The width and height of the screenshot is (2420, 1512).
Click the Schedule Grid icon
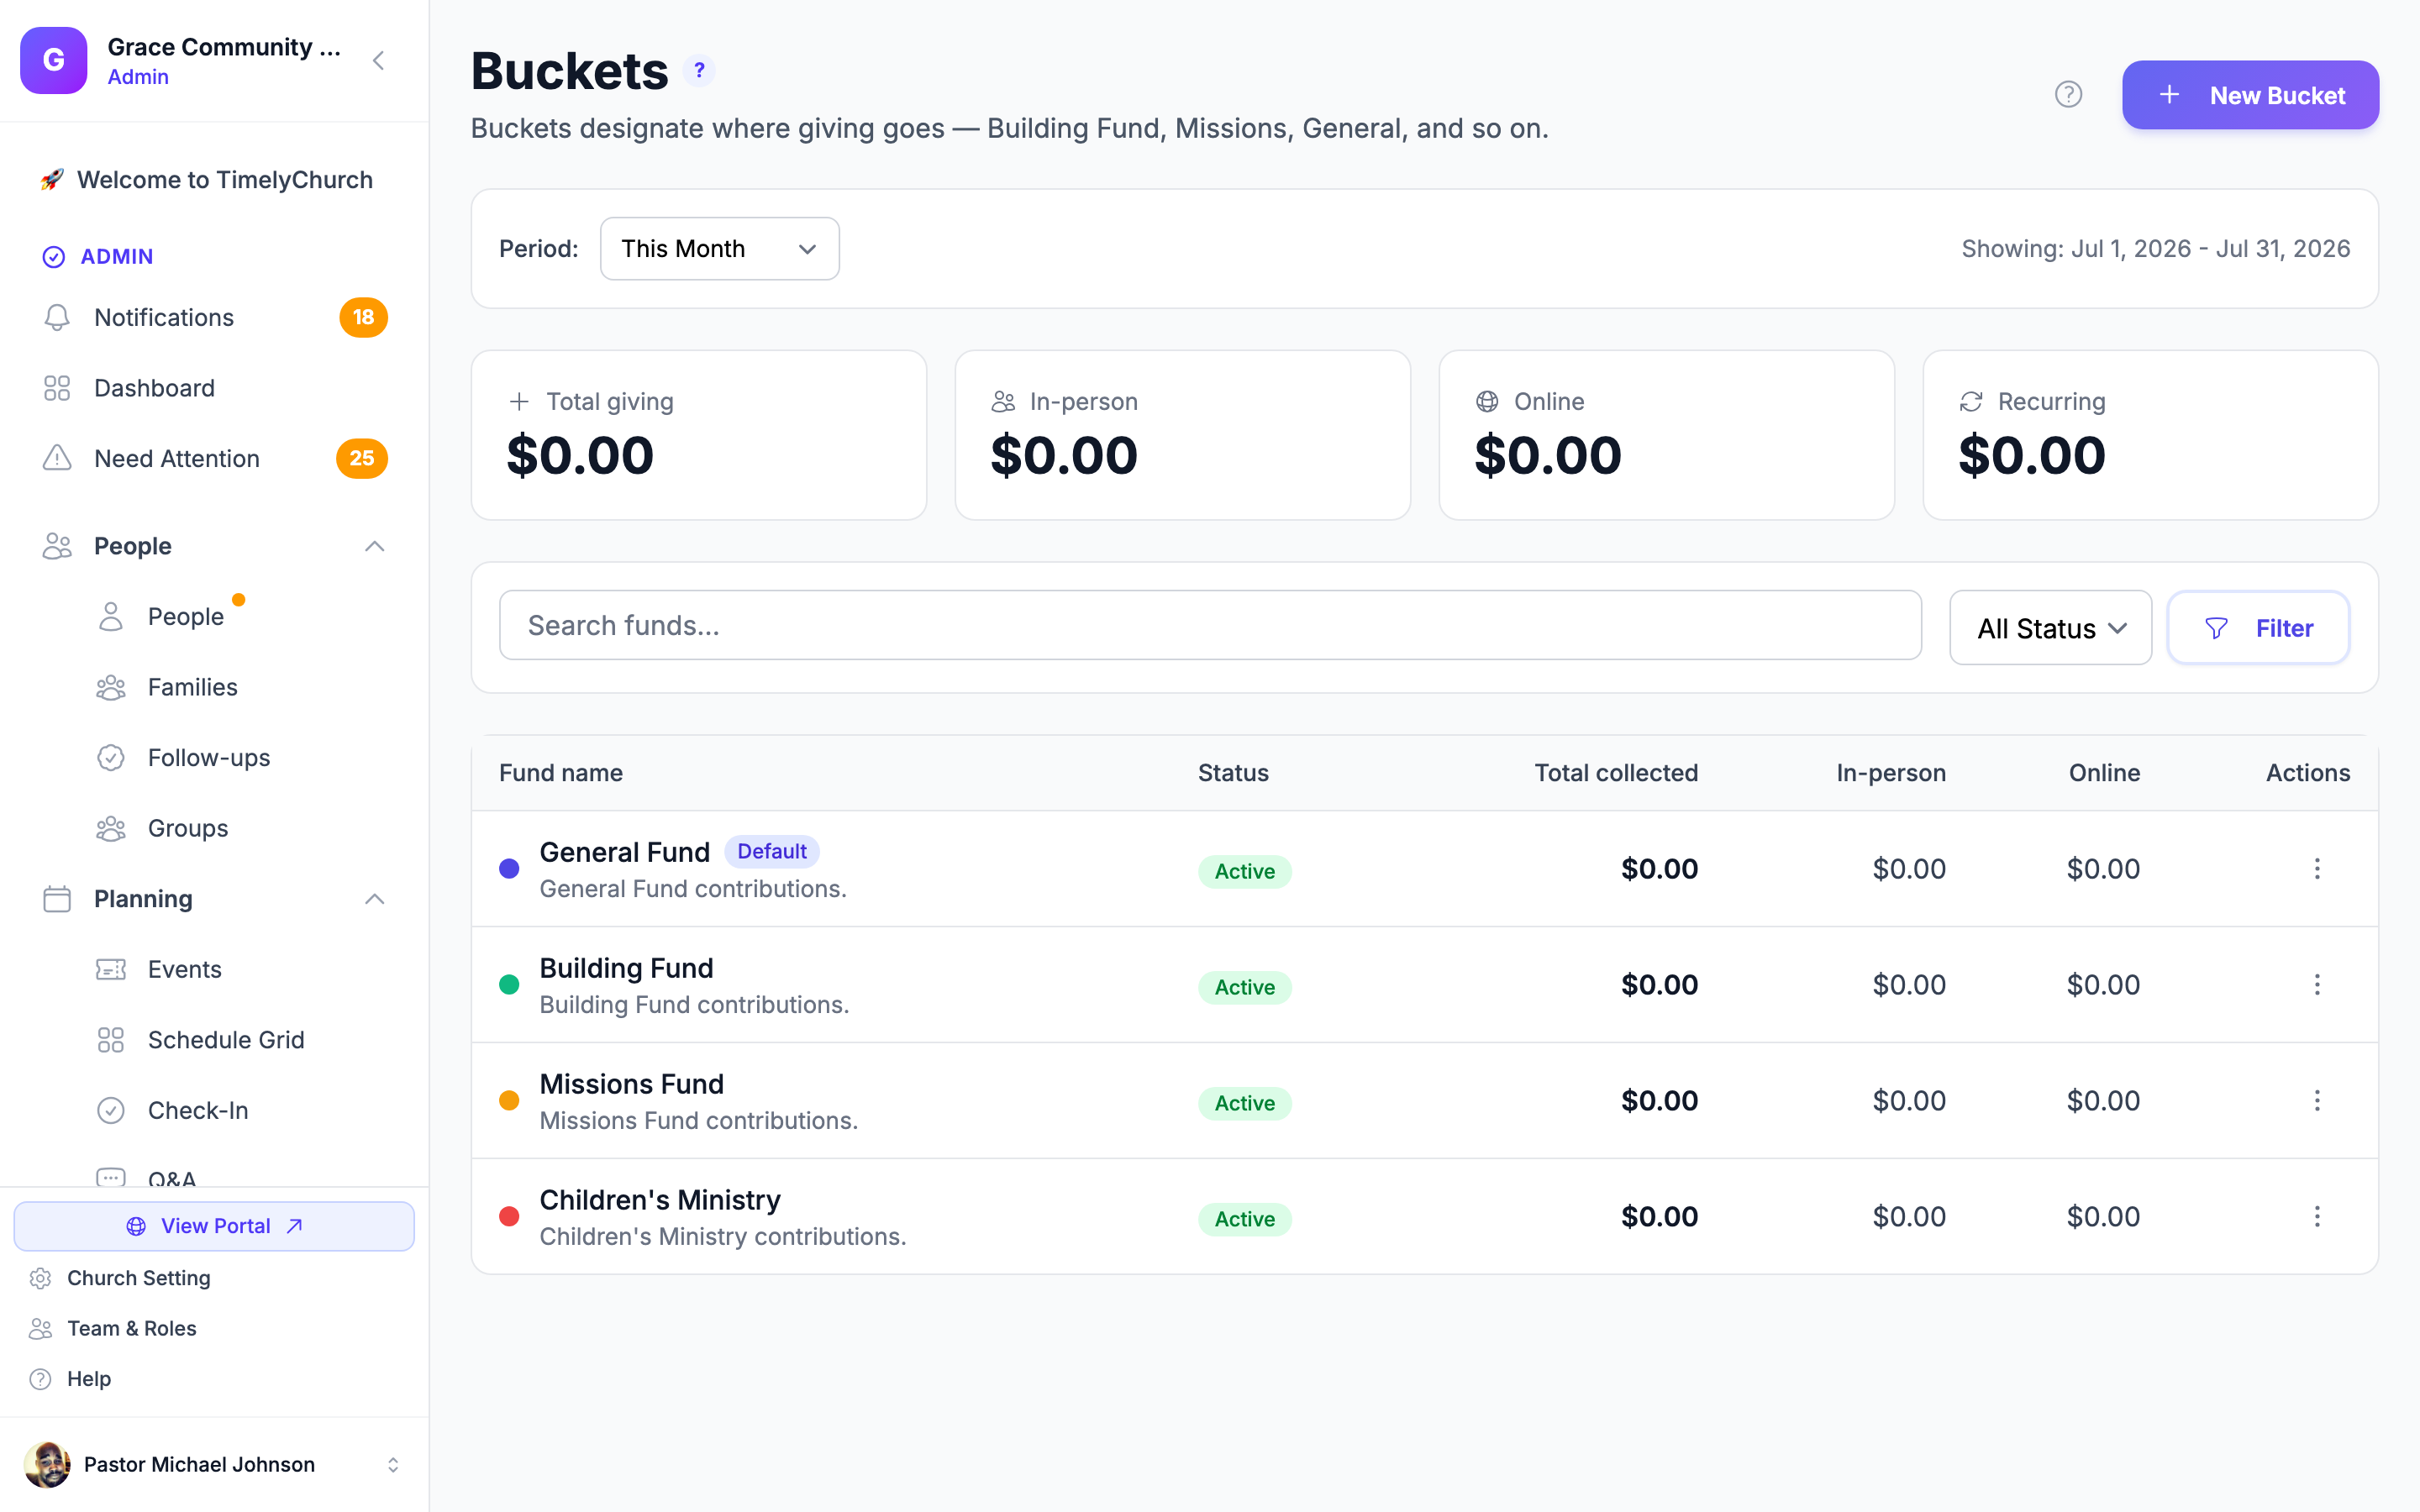(x=111, y=1040)
